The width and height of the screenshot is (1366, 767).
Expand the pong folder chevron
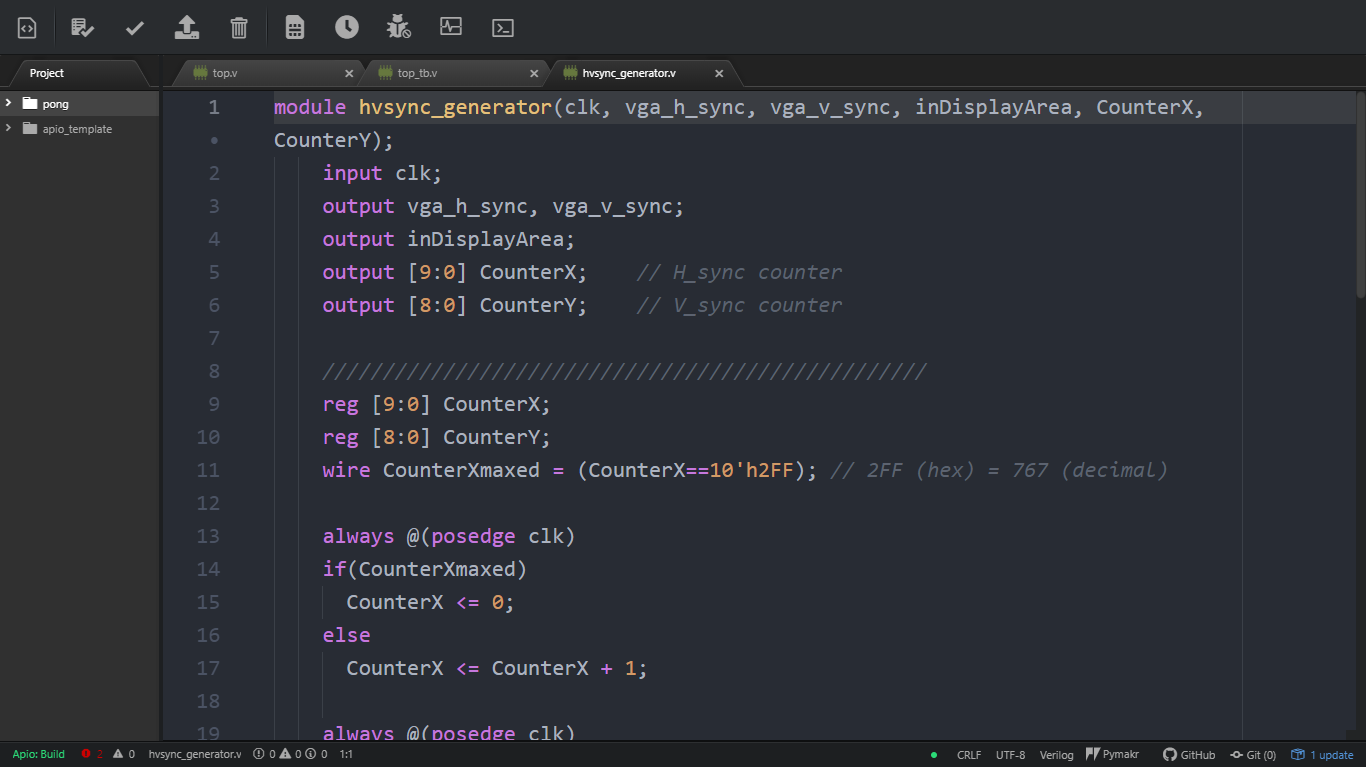(x=8, y=103)
